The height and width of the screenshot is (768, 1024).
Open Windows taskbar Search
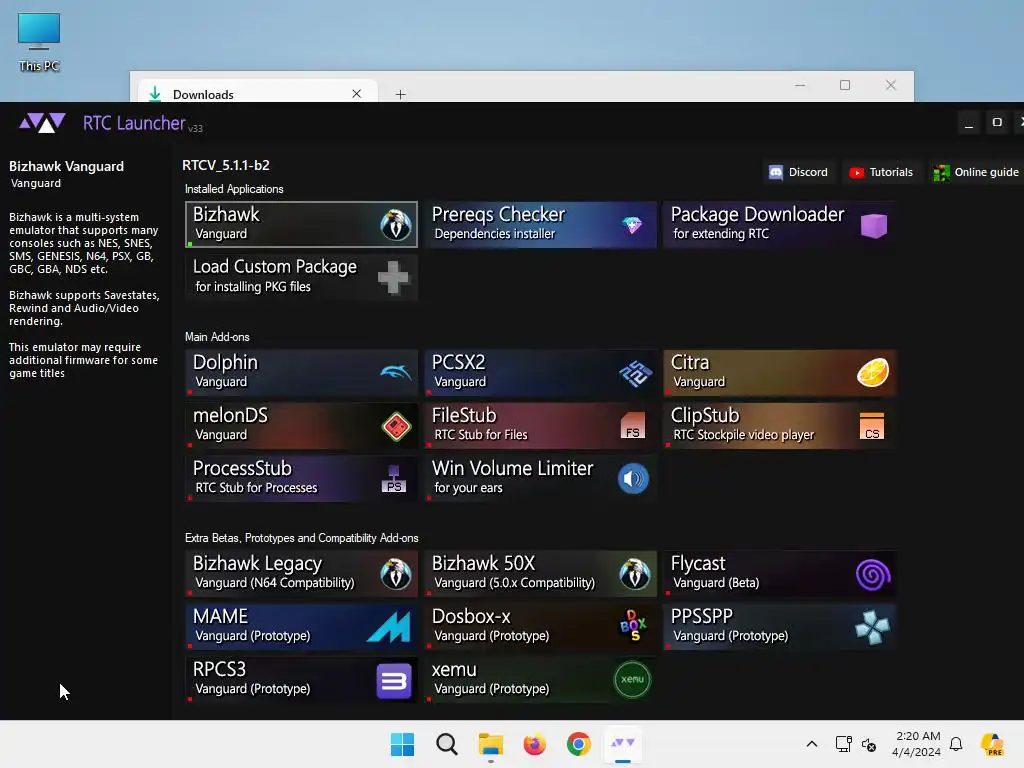(x=447, y=744)
